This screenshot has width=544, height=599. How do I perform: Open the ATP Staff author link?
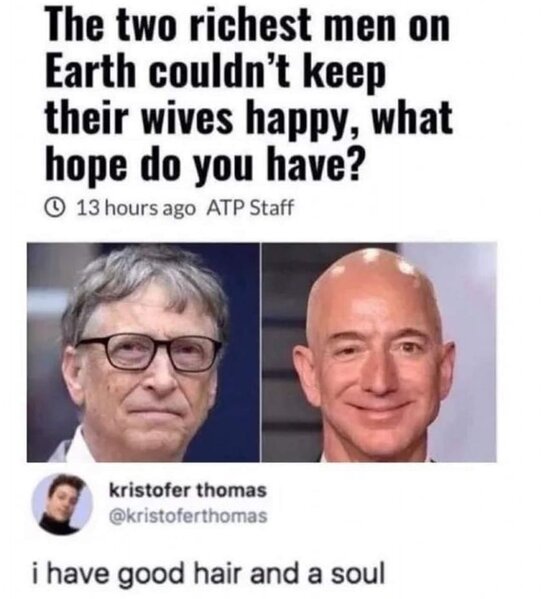point(251,208)
